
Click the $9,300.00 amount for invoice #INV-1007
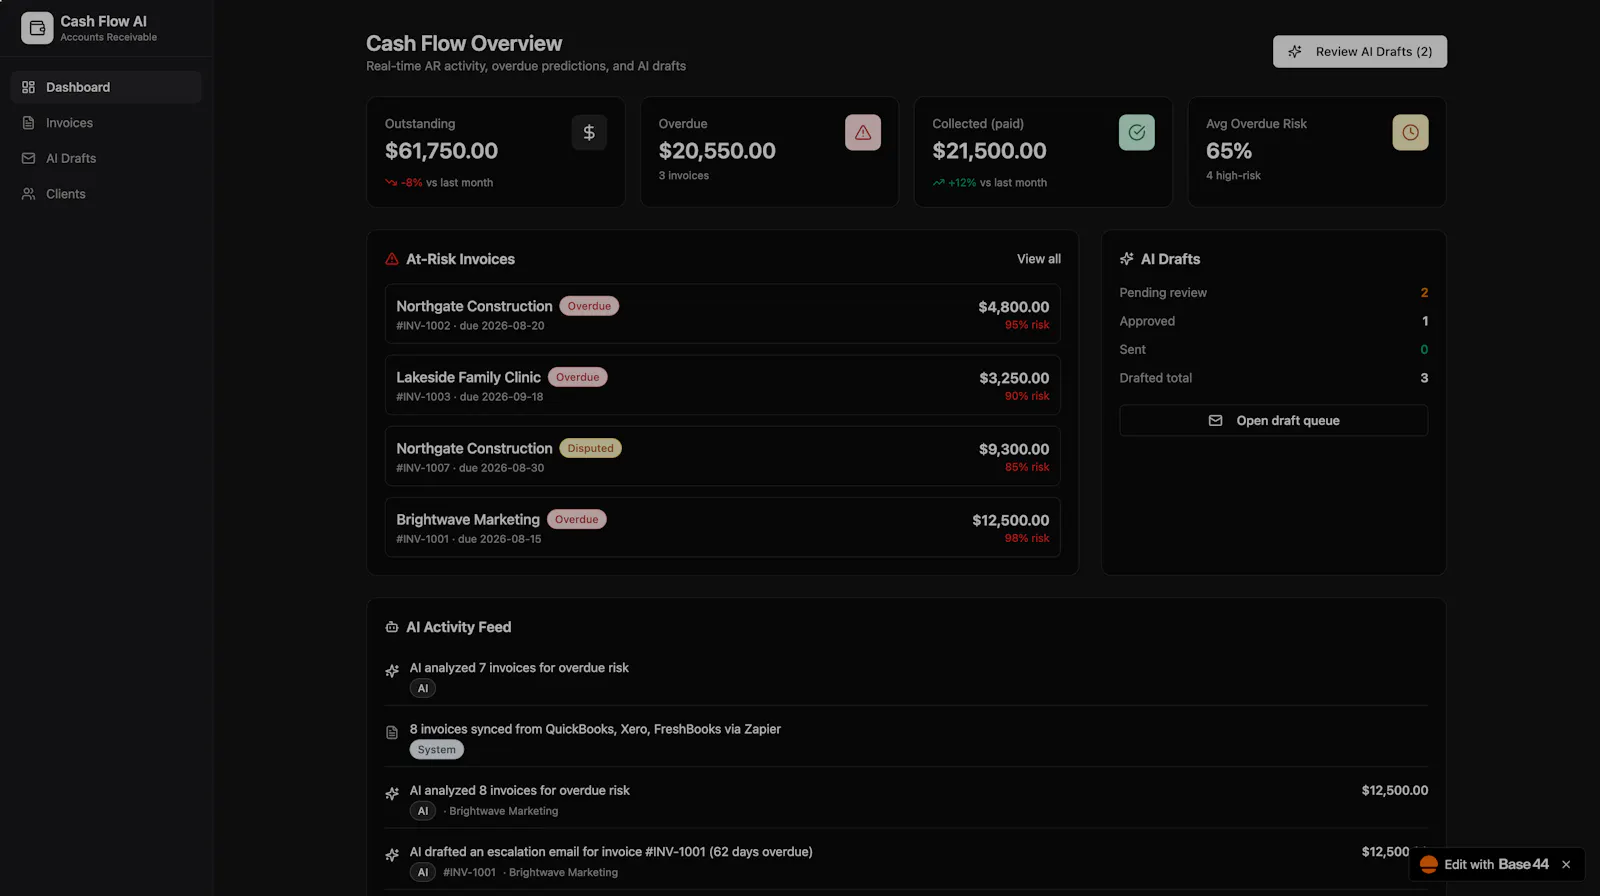[x=1014, y=449]
